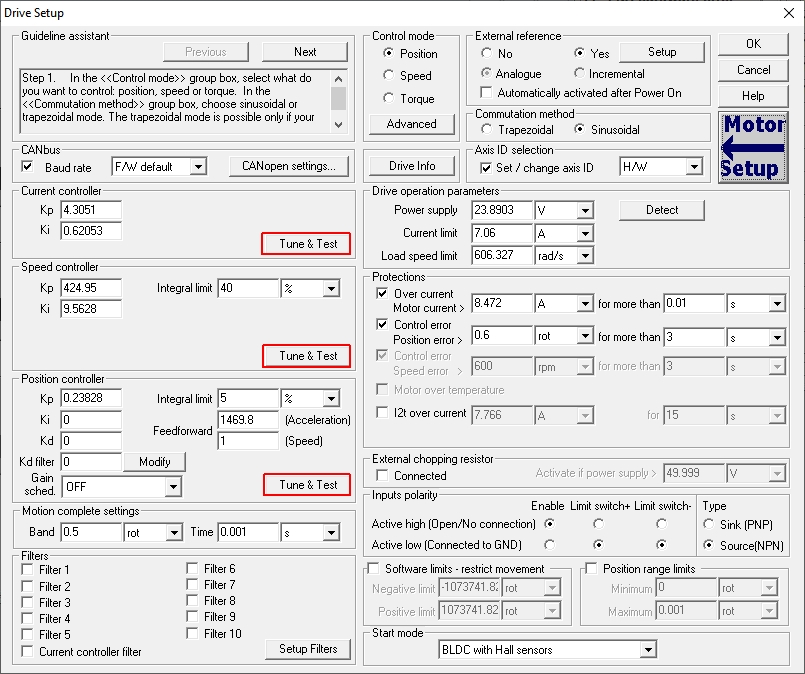This screenshot has height=674, width=805.
Task: Open Start mode BLDC dropdown
Action: point(648,650)
